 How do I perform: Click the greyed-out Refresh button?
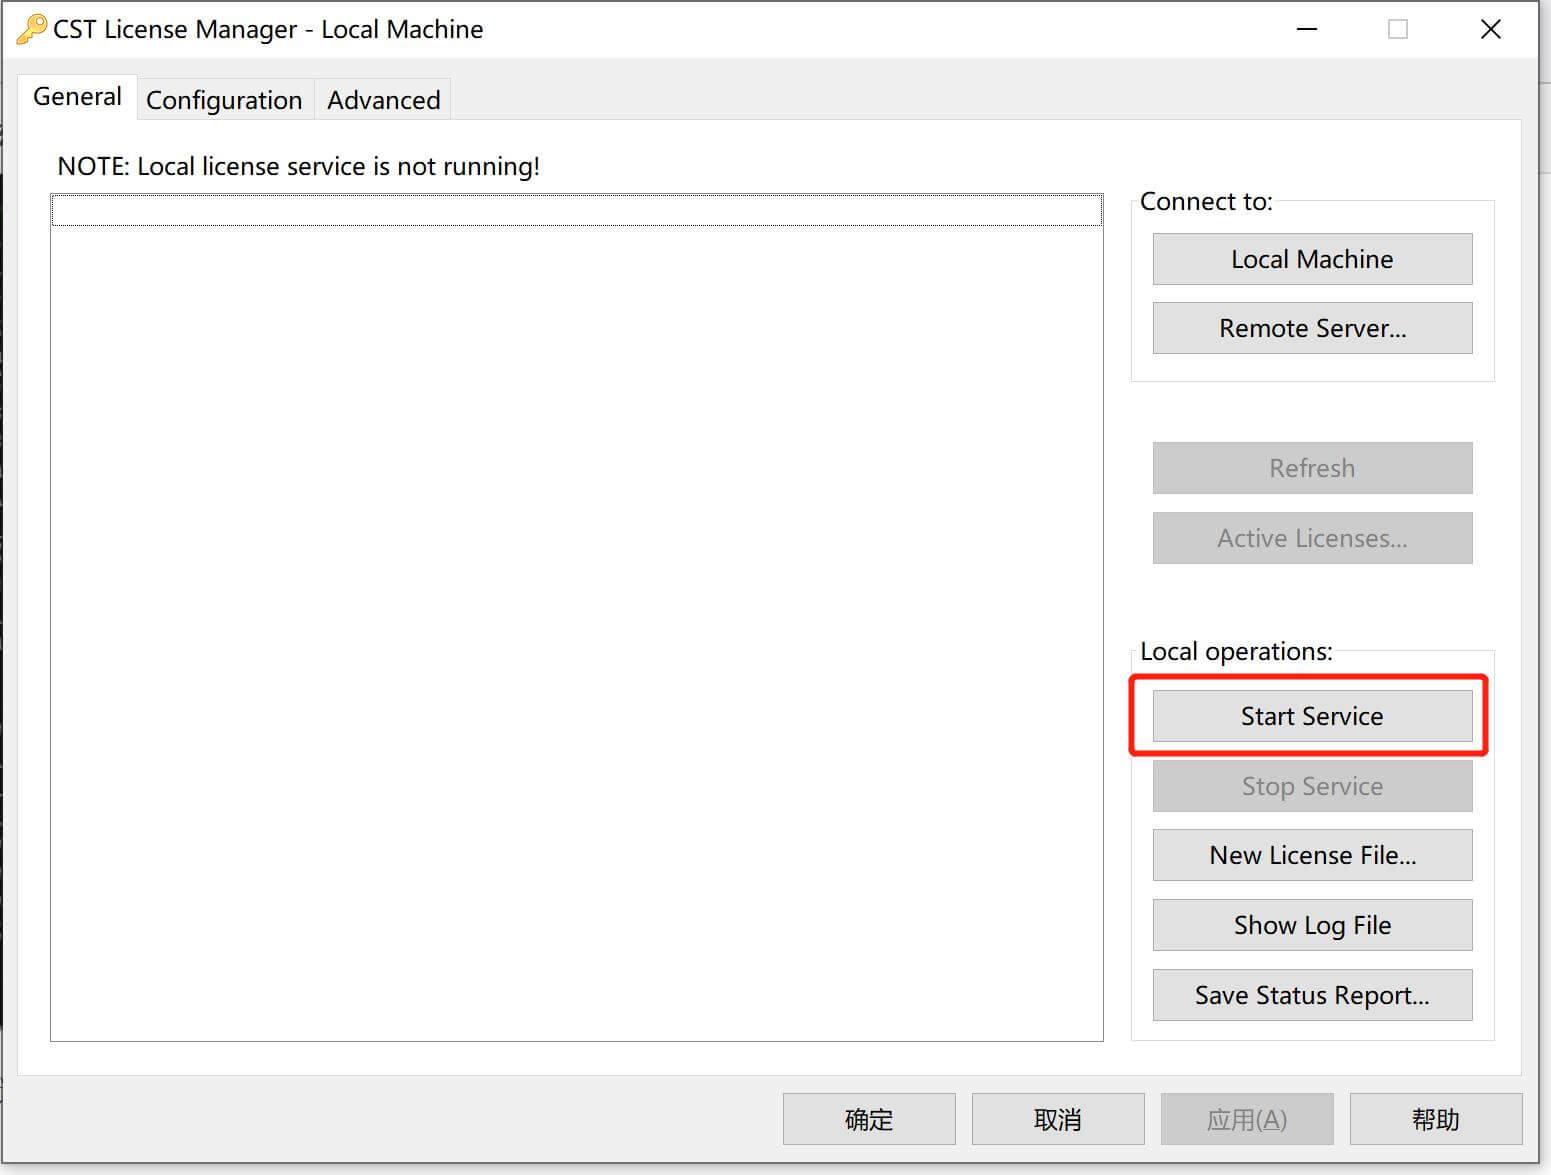(x=1311, y=468)
